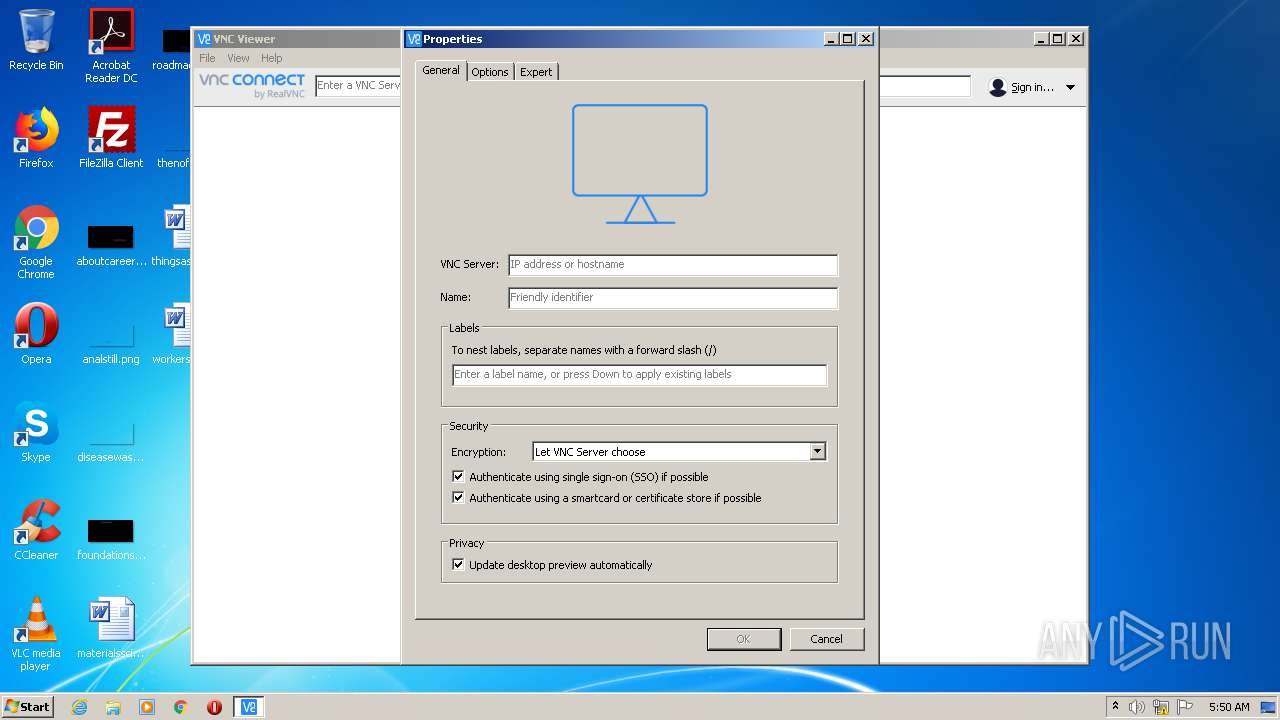Switch to the Expert tab
Screen dimensions: 1280x720
(536, 72)
